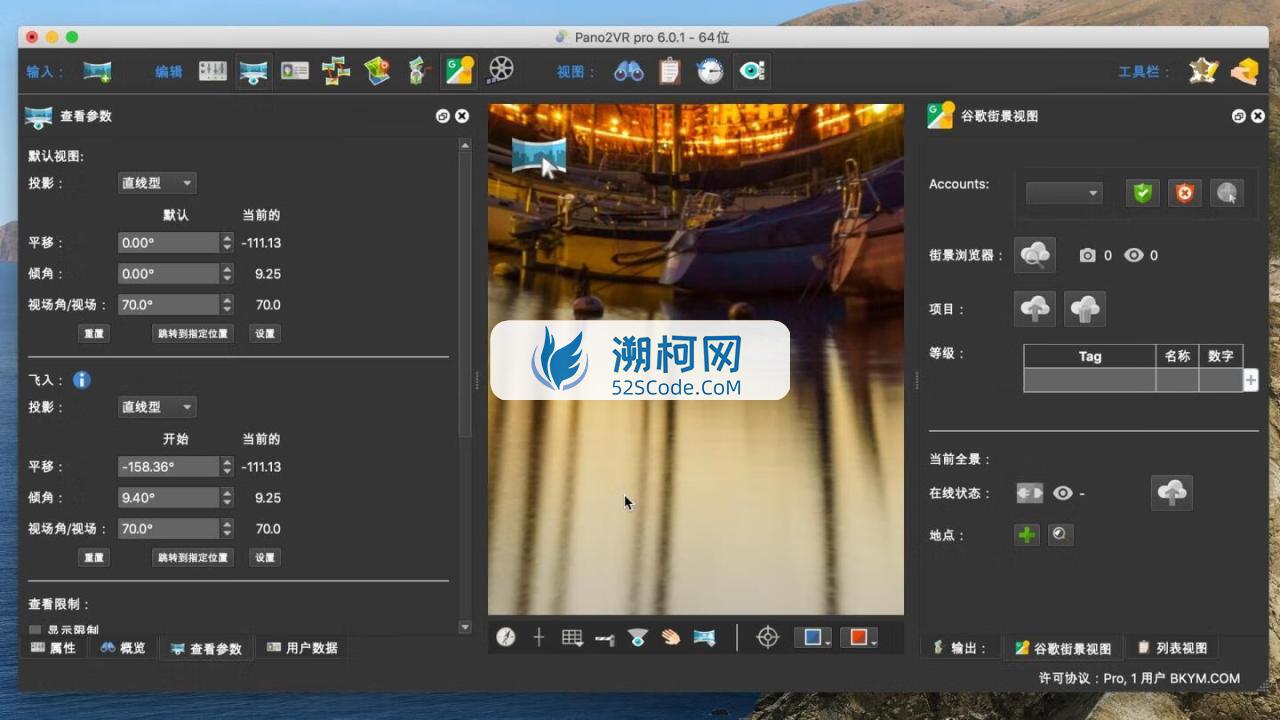Click the fly-in blue info icon
The height and width of the screenshot is (720, 1280).
[82, 380]
